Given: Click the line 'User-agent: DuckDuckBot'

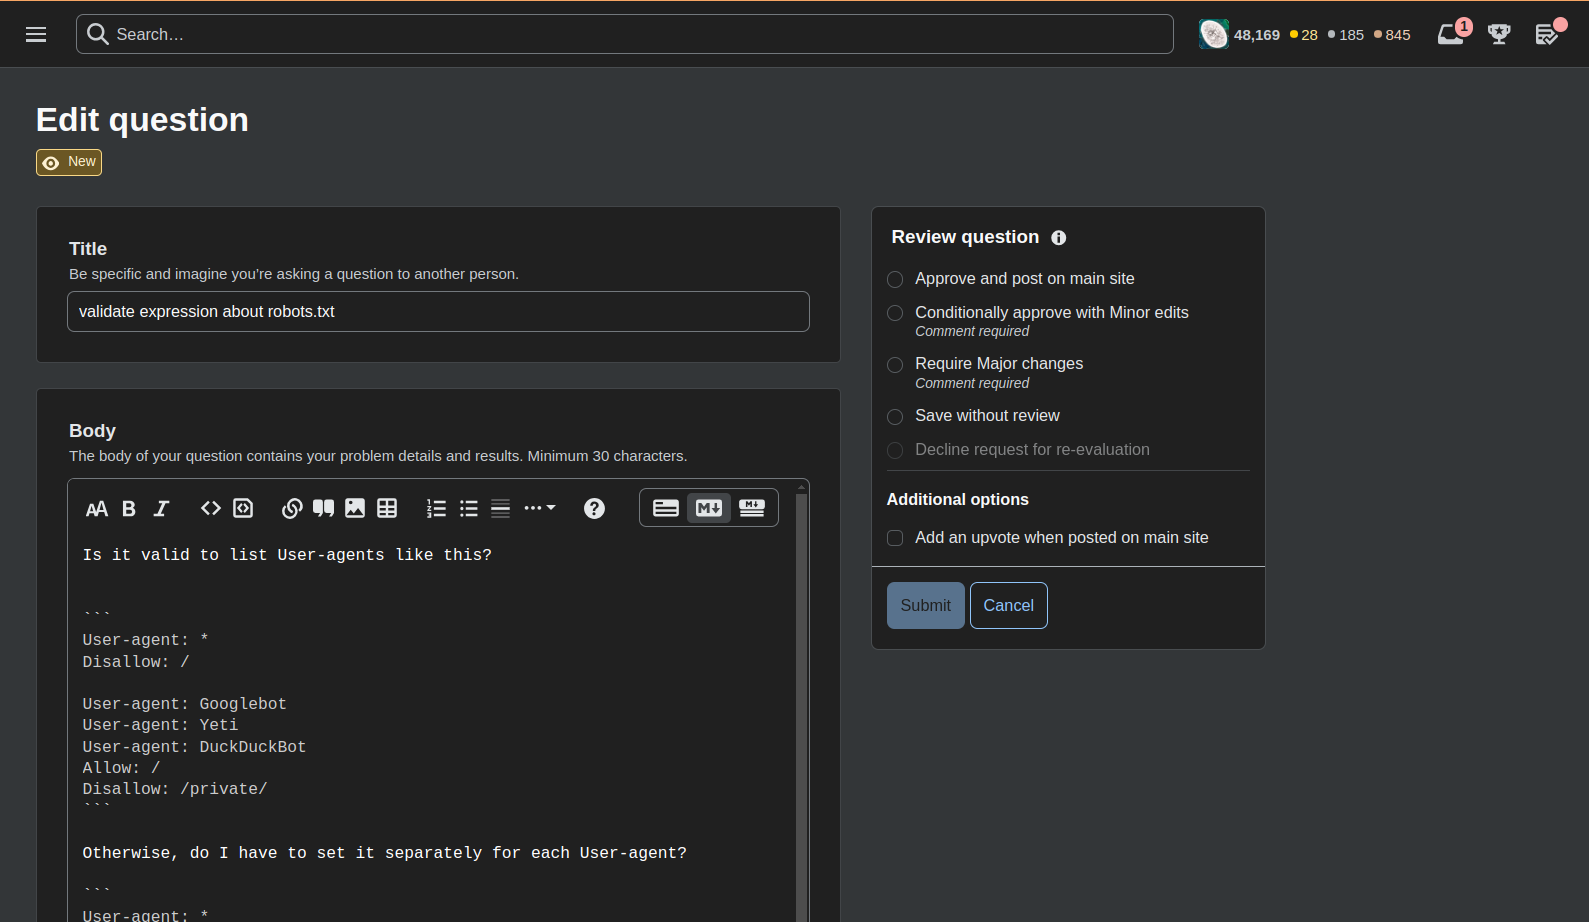Looking at the screenshot, I should pos(194,747).
